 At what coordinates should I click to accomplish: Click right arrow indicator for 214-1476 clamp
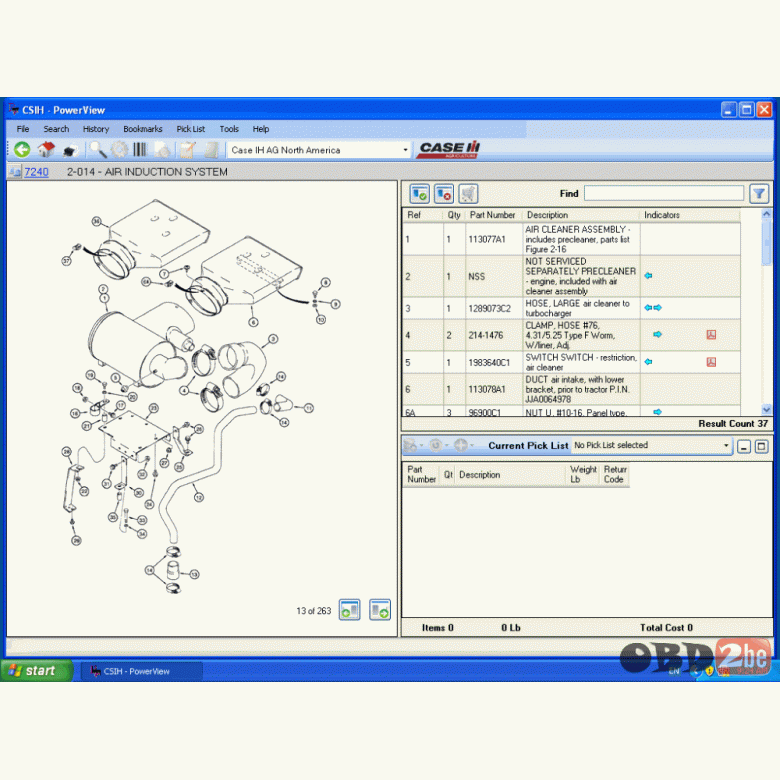(x=658, y=335)
